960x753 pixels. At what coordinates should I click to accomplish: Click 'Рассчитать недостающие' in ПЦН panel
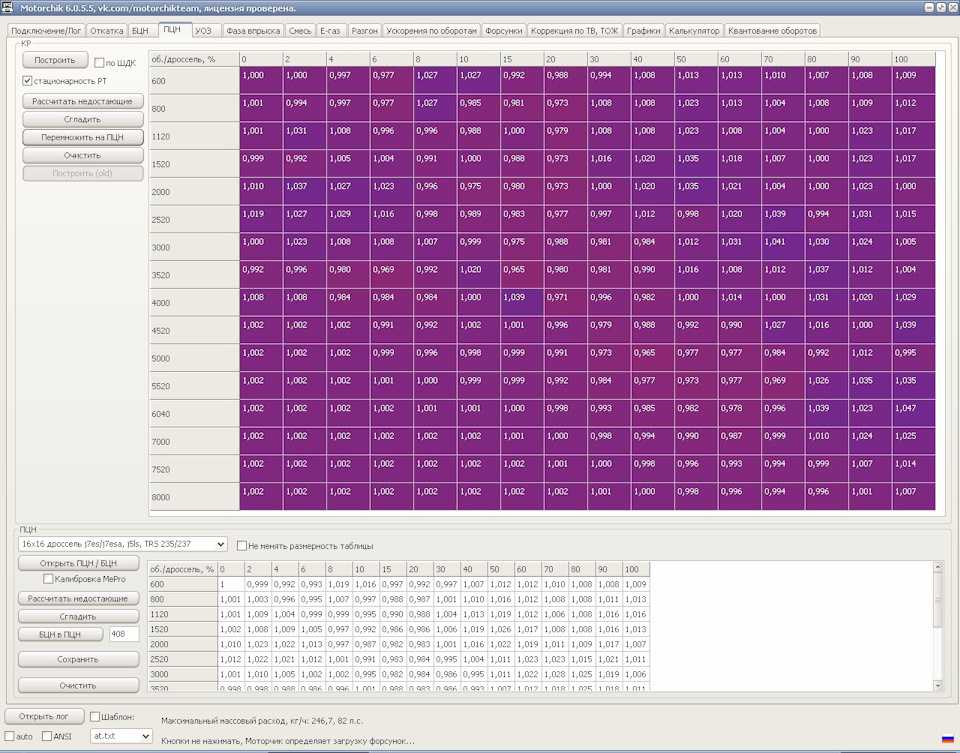(78, 598)
